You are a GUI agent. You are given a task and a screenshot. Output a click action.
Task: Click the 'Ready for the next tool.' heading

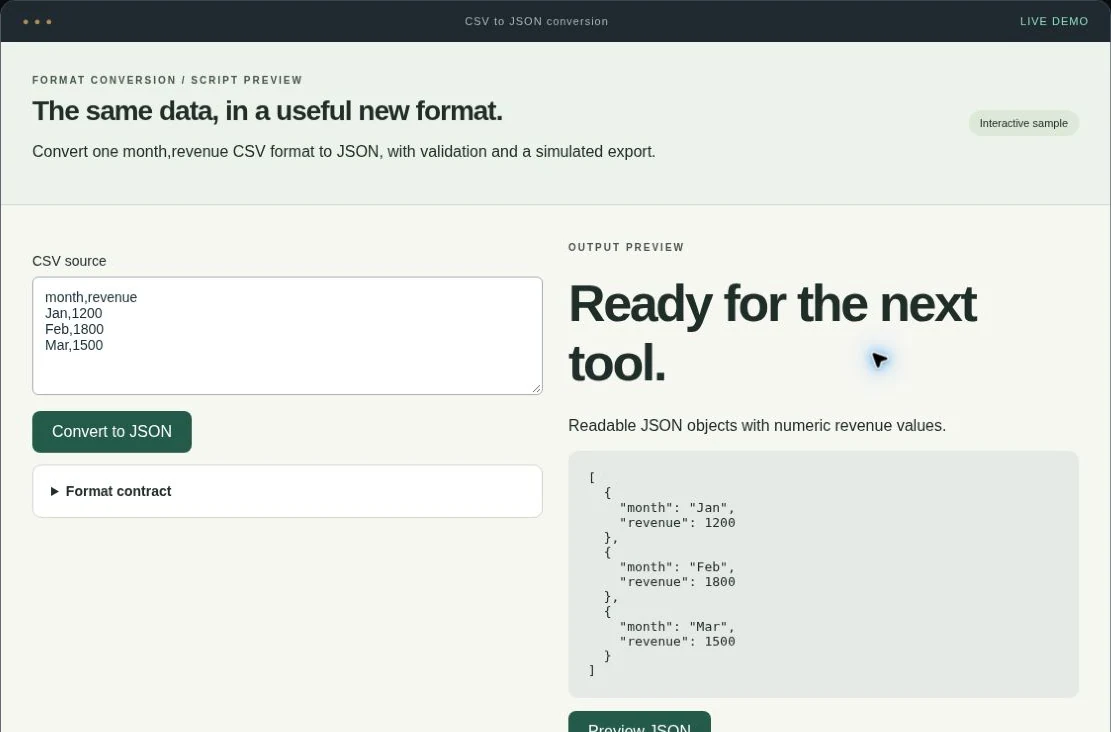[772, 333]
